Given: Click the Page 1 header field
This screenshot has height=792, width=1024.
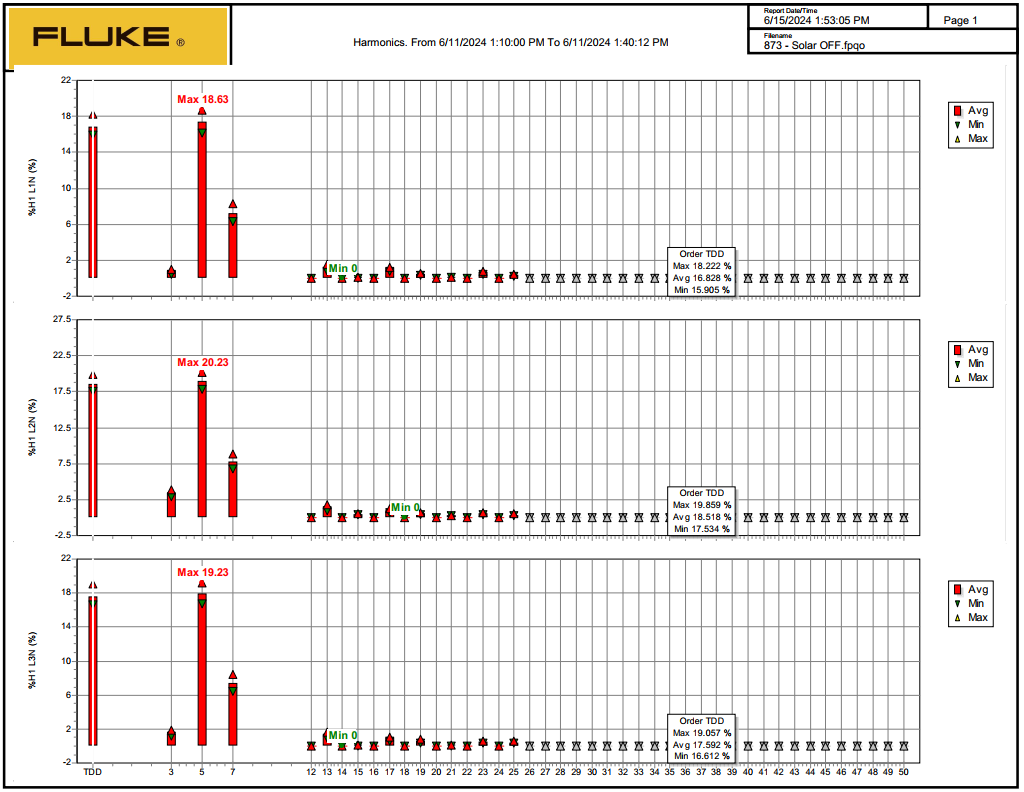Looking at the screenshot, I should (x=961, y=20).
